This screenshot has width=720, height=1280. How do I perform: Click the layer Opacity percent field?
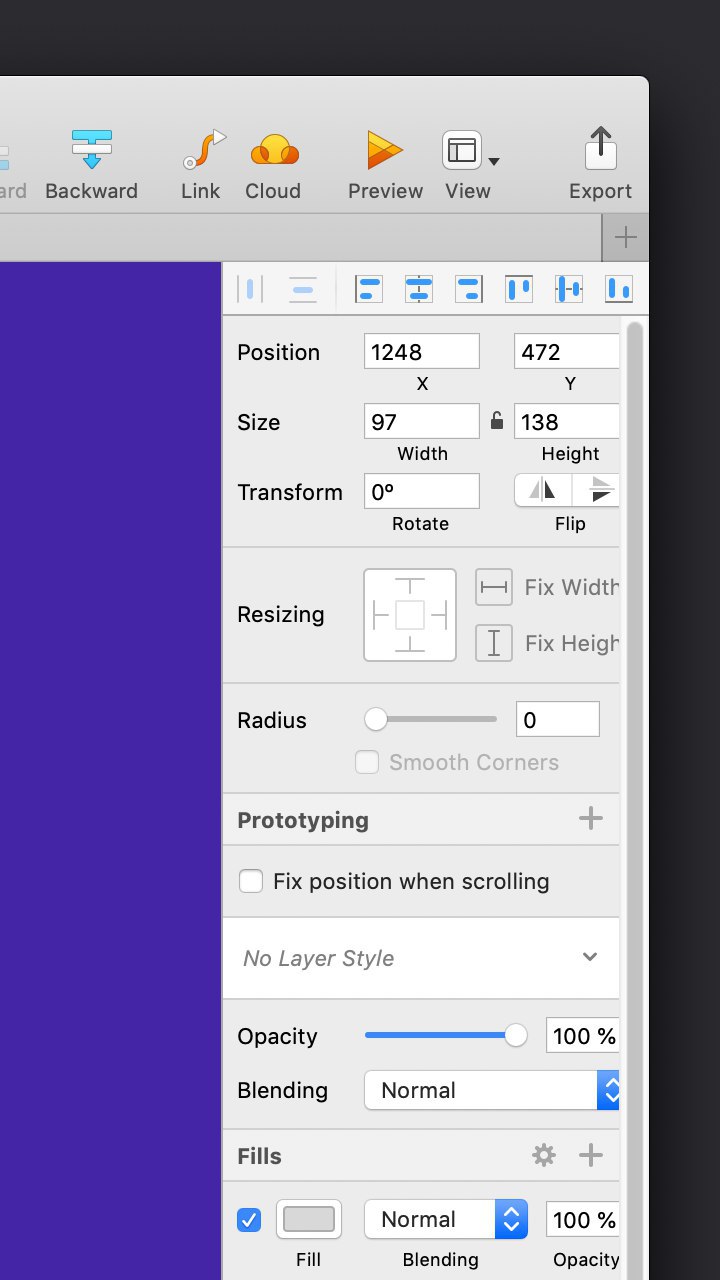point(583,1036)
